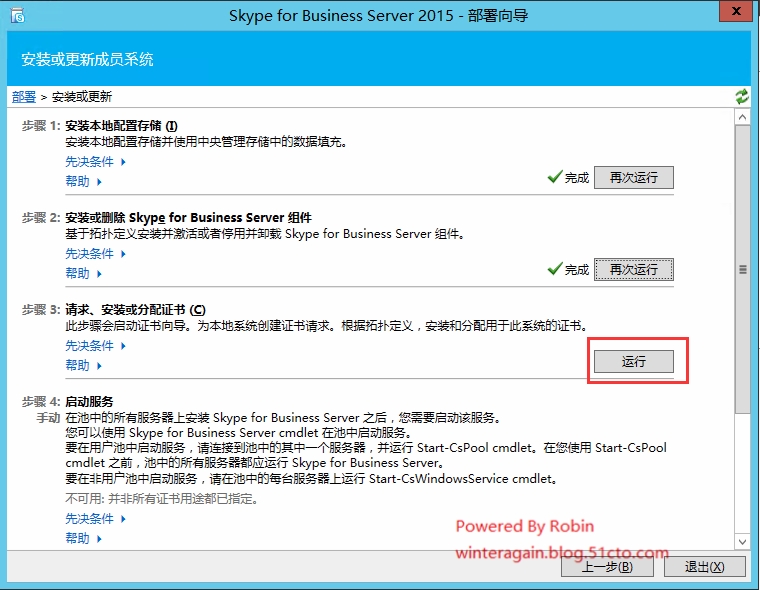Click the scrollbar up arrow

[742, 117]
